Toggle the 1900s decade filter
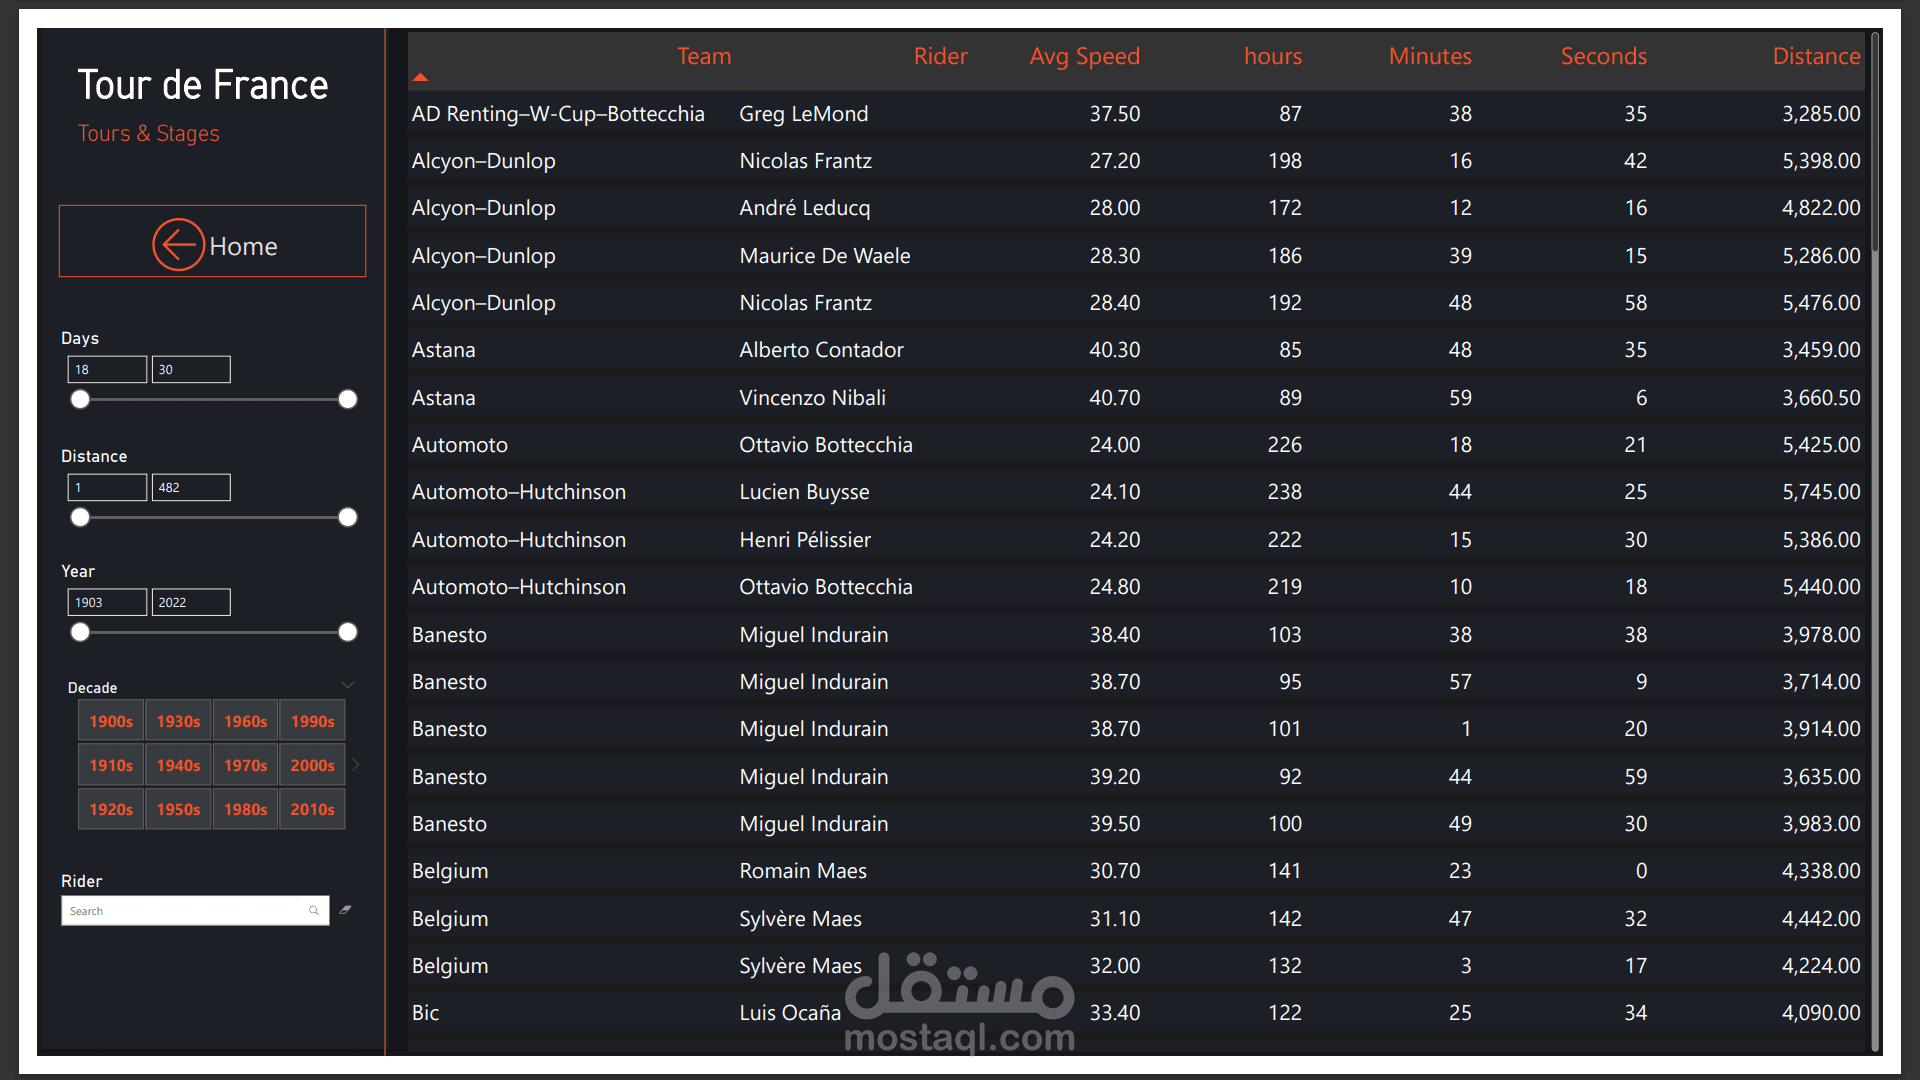The width and height of the screenshot is (1920, 1080). tap(111, 721)
